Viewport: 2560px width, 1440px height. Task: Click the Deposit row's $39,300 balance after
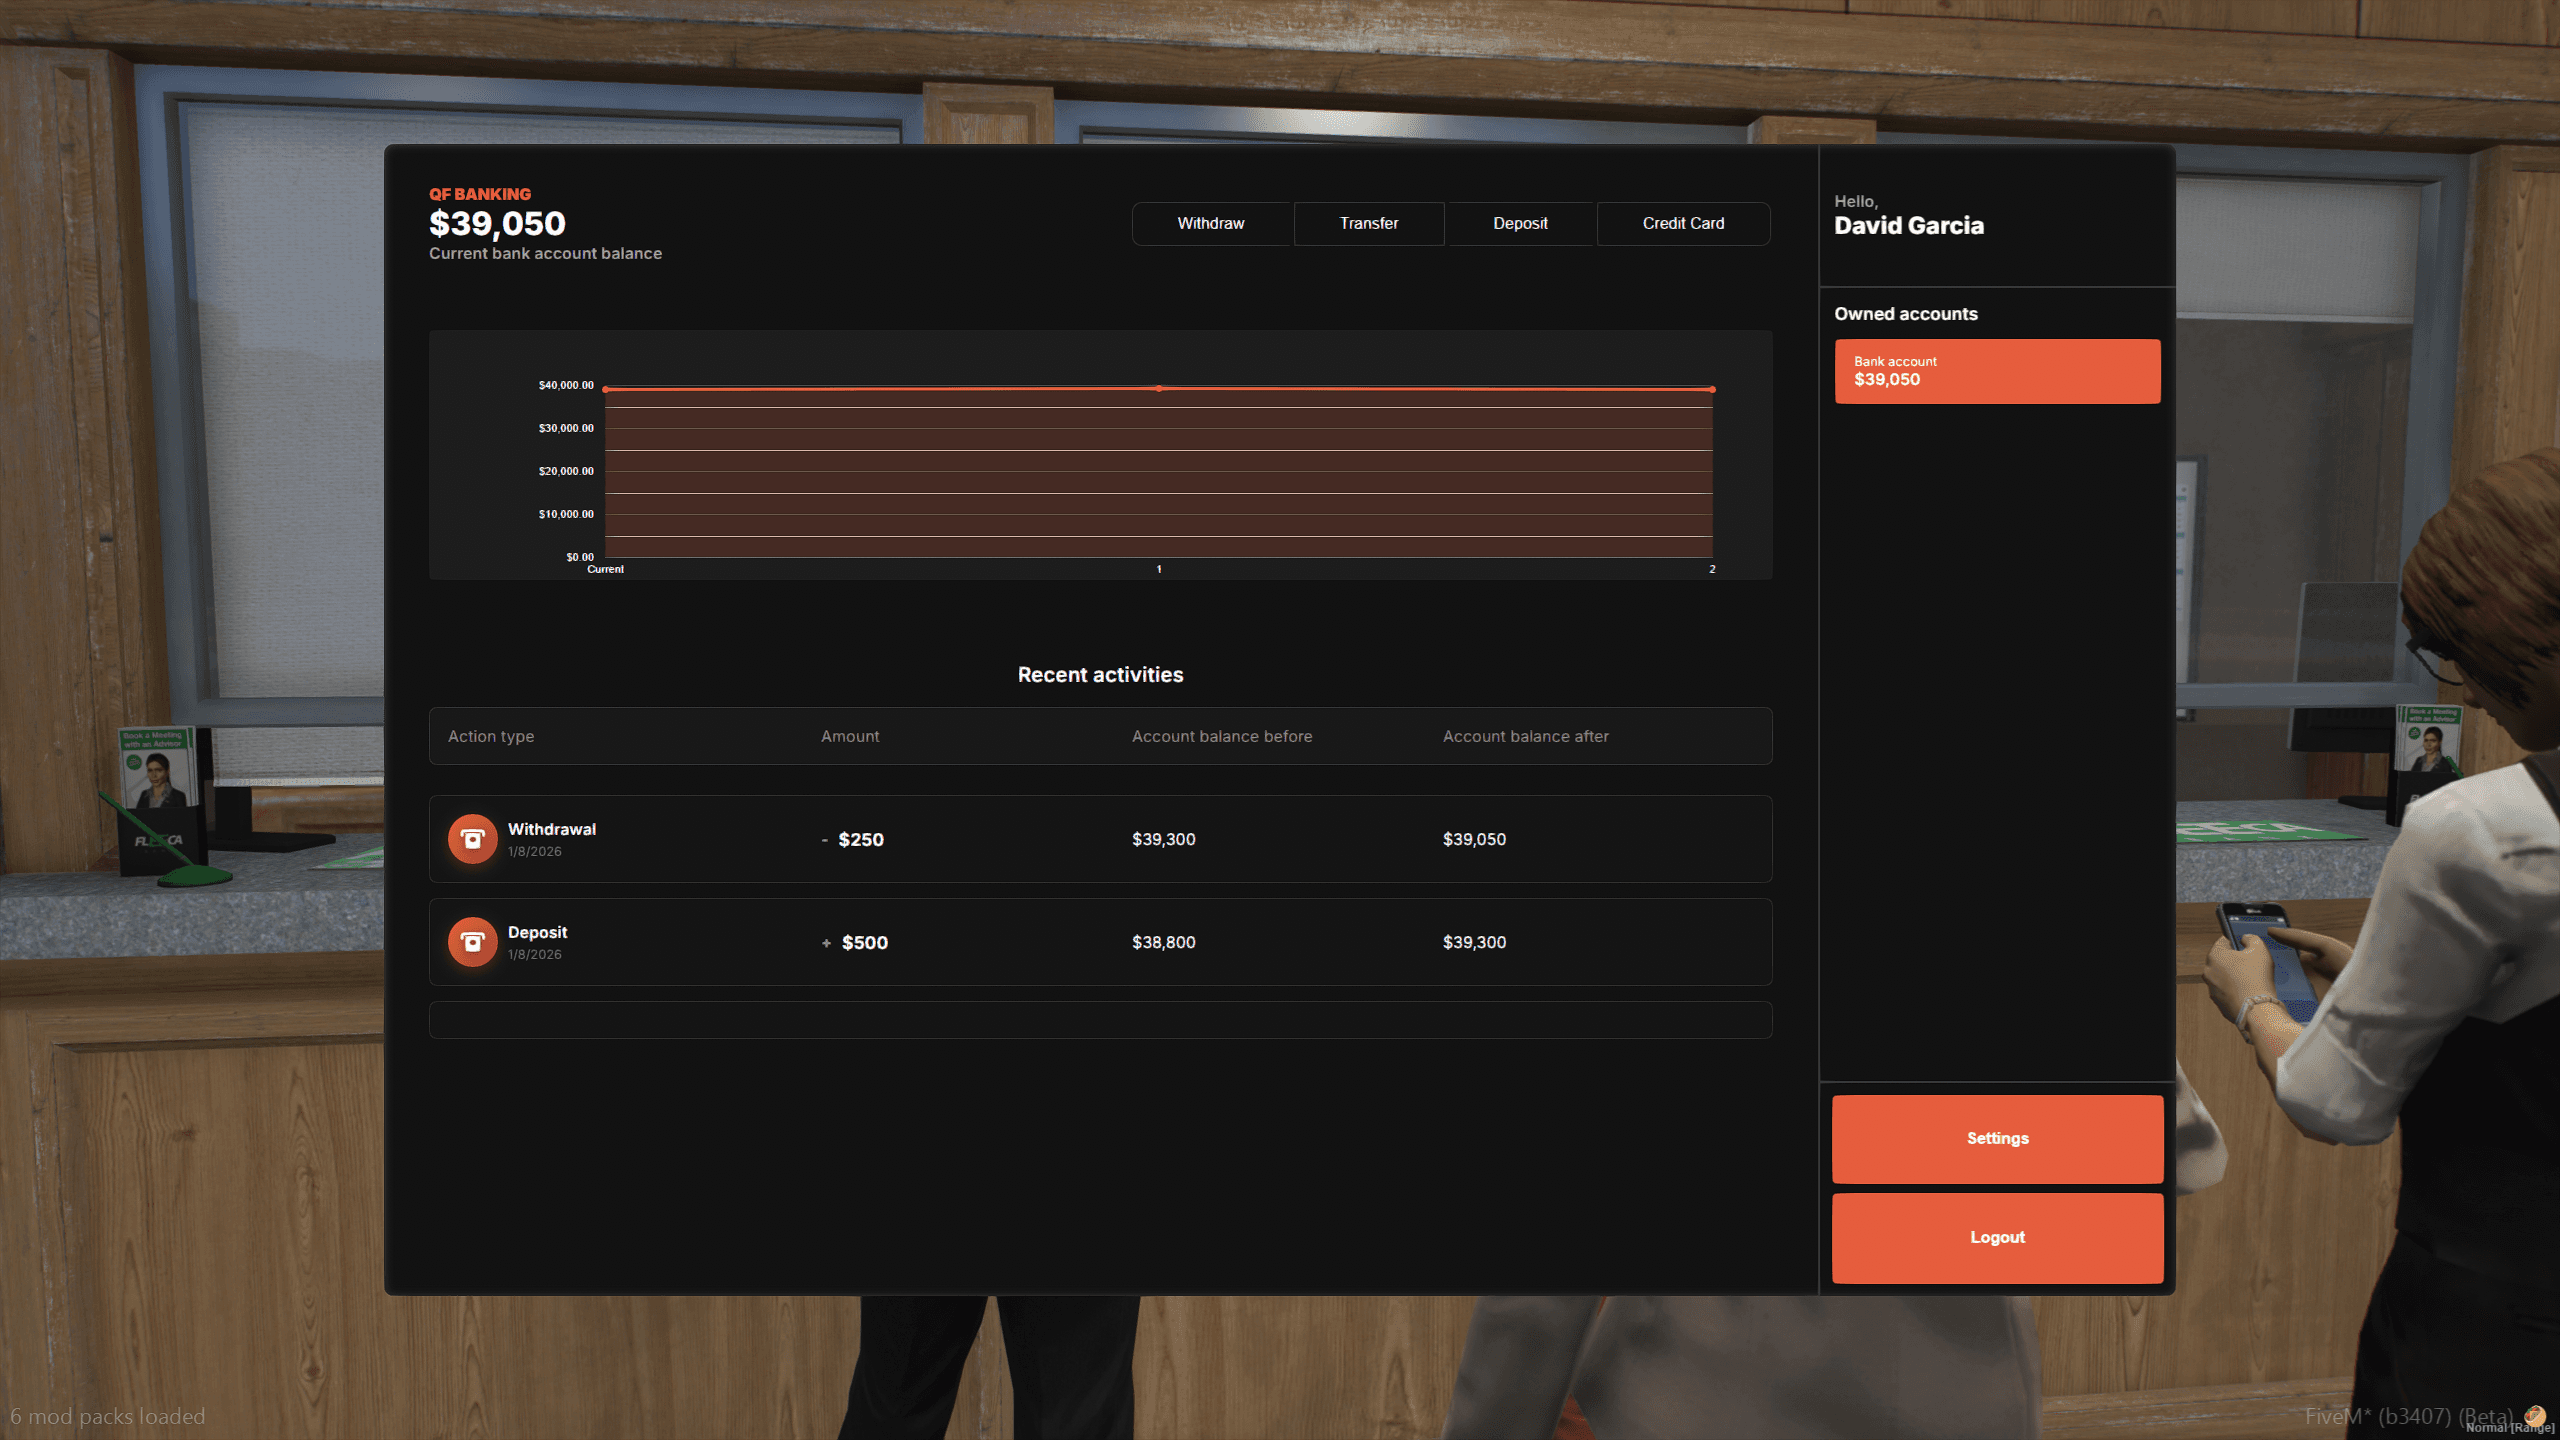1474,942
